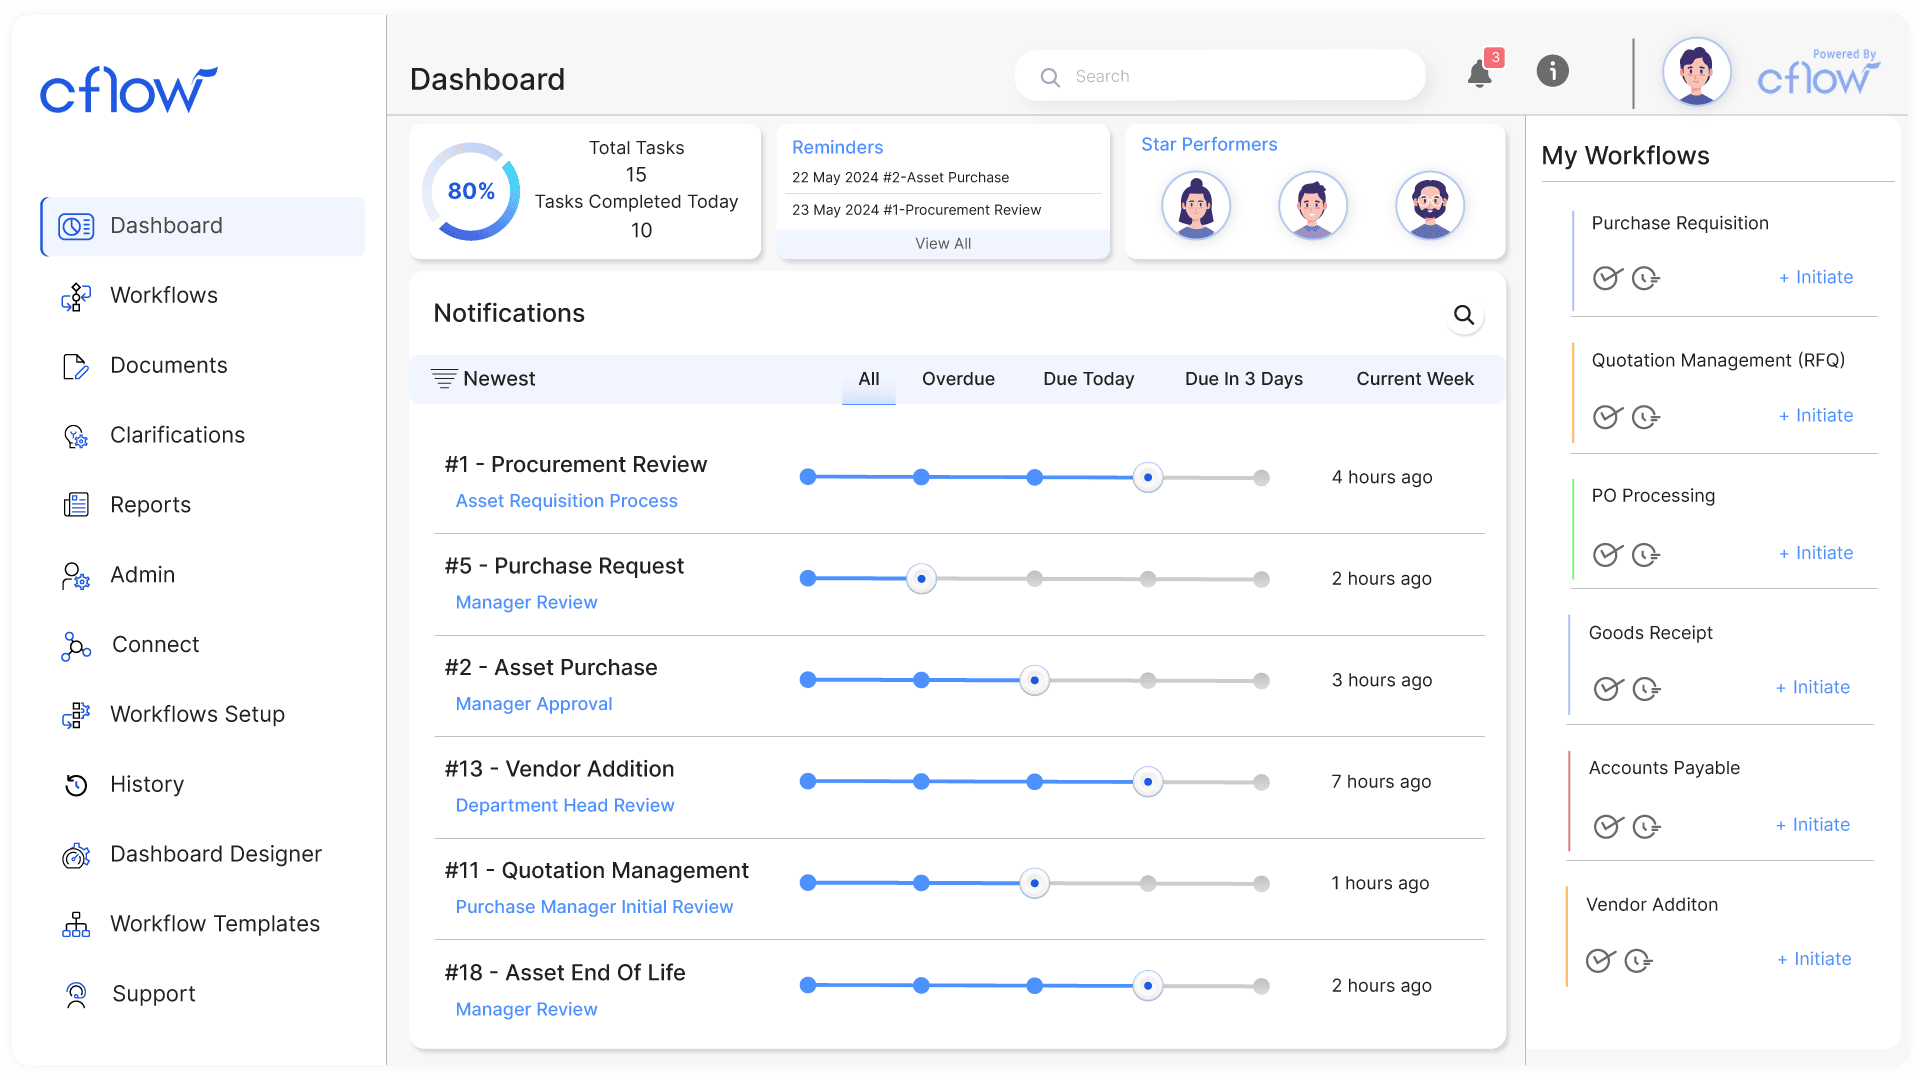Viewport: 1920px width, 1080px height.
Task: Open the Workflows section from the sidebar
Action: pyautogui.click(x=163, y=295)
